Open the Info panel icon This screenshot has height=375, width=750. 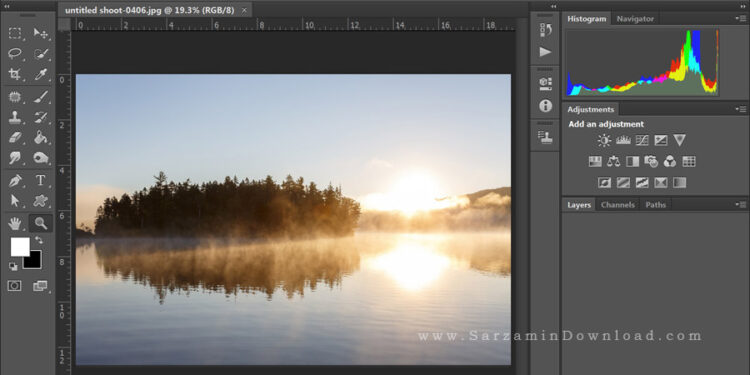(x=545, y=106)
